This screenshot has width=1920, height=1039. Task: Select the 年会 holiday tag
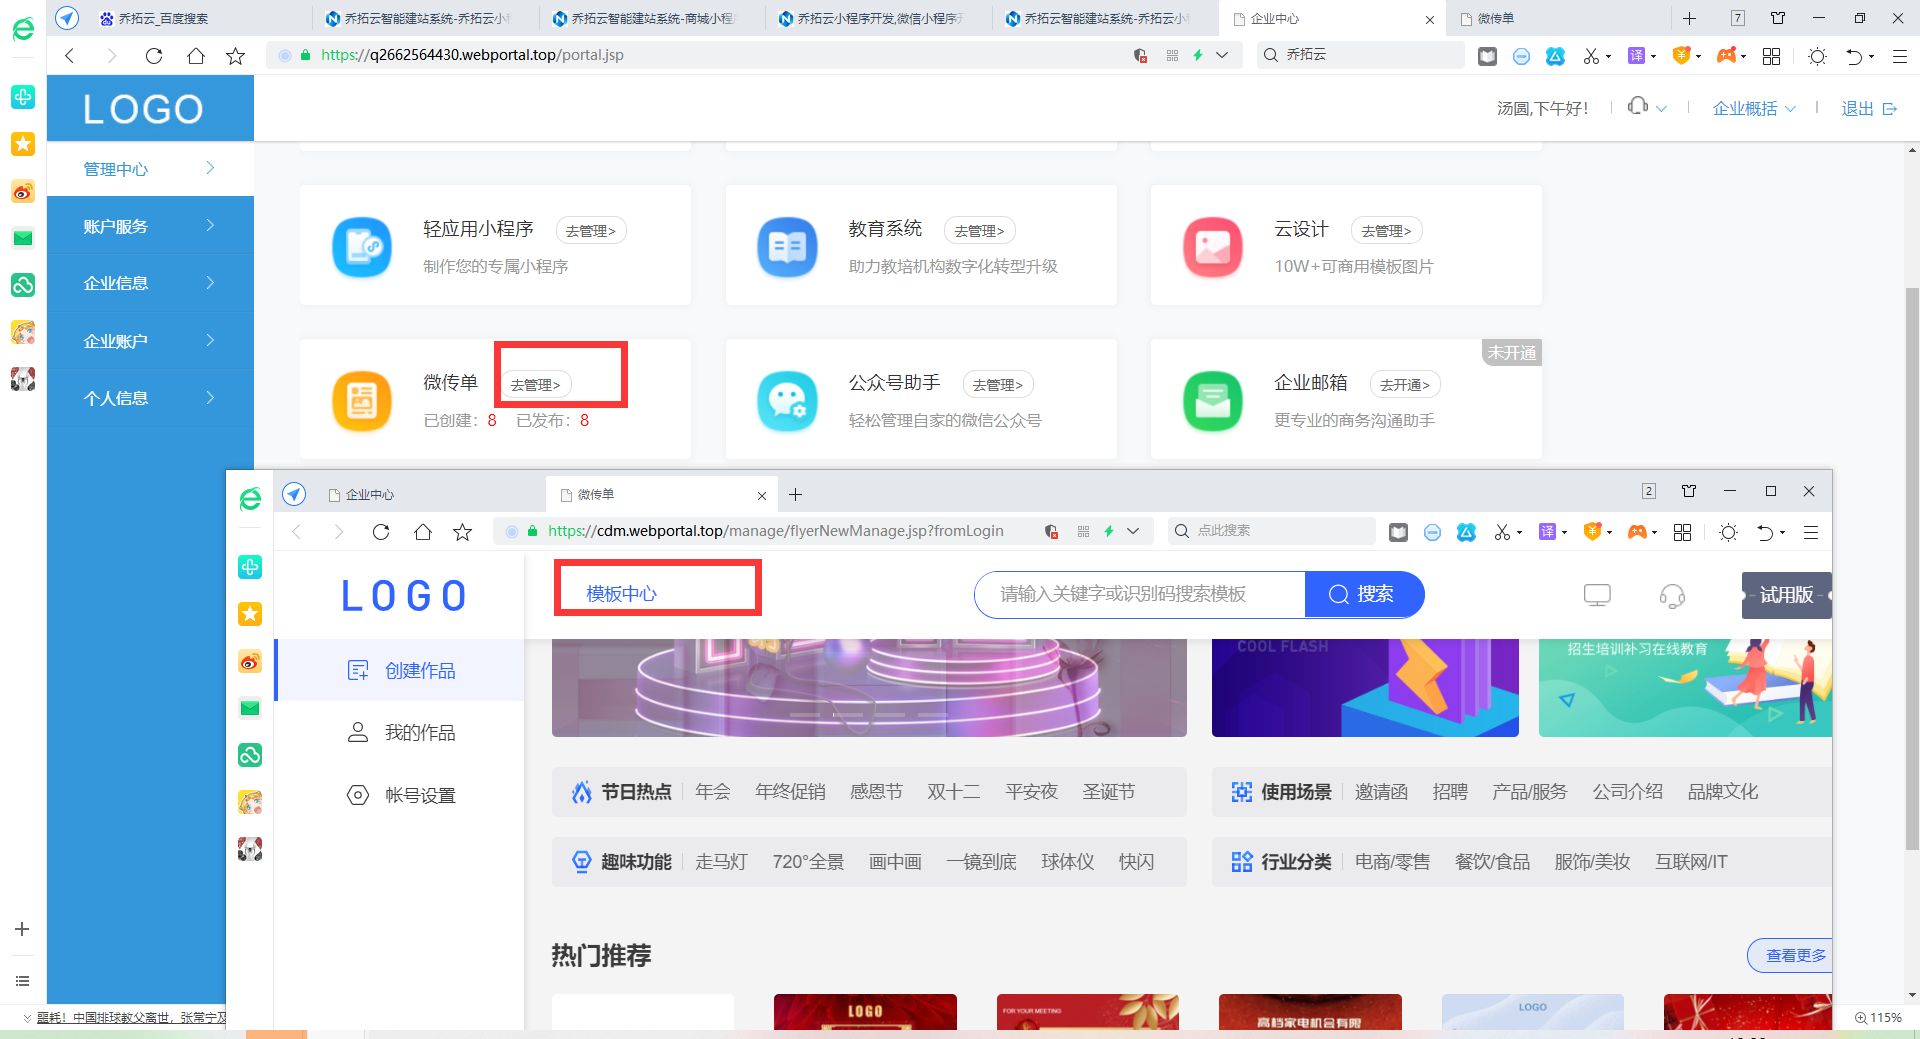tap(713, 792)
